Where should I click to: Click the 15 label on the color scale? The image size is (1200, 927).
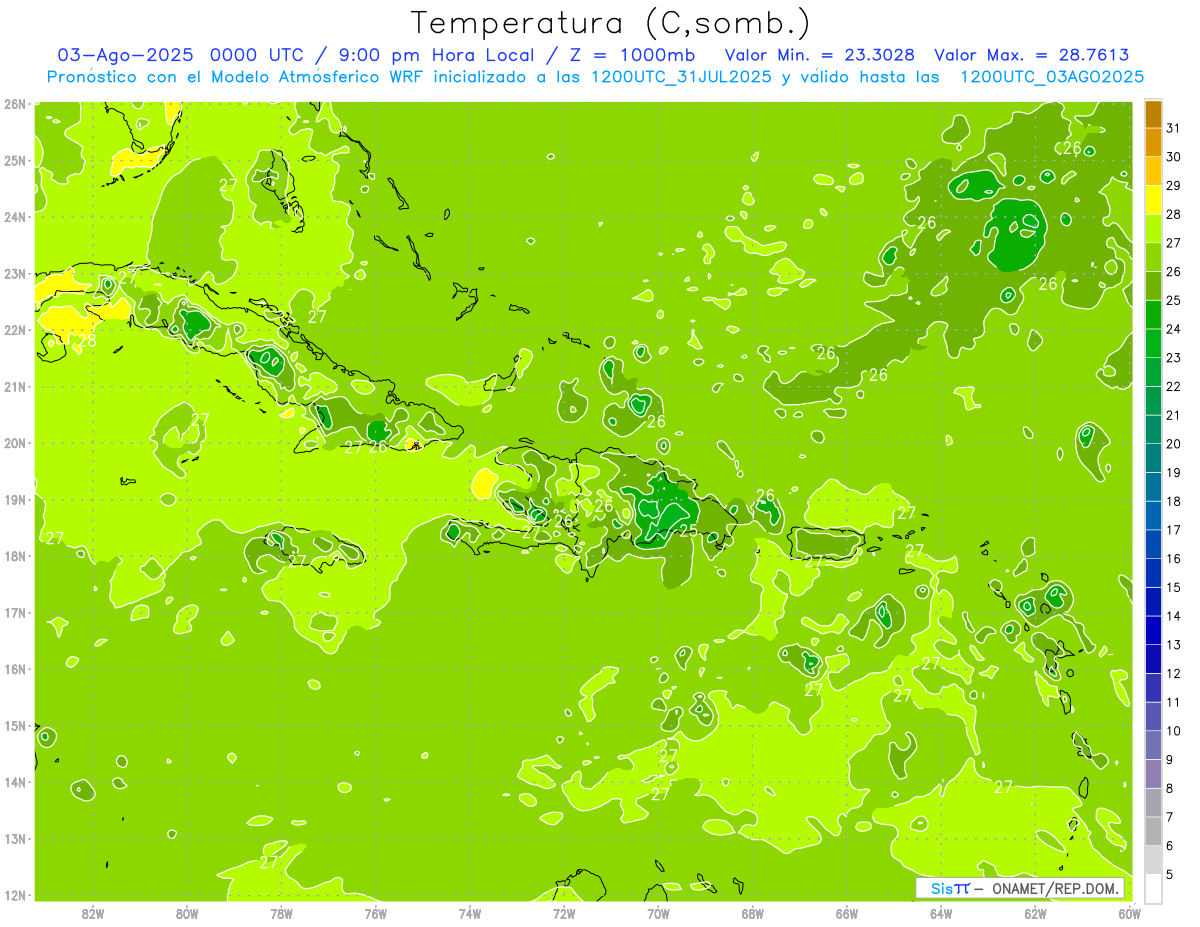pos(1174,587)
